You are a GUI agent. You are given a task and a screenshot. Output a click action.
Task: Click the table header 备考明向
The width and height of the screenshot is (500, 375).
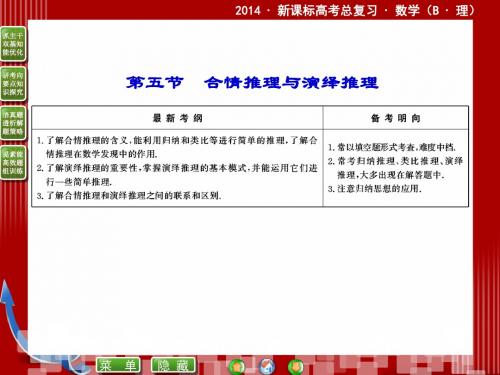[396, 118]
